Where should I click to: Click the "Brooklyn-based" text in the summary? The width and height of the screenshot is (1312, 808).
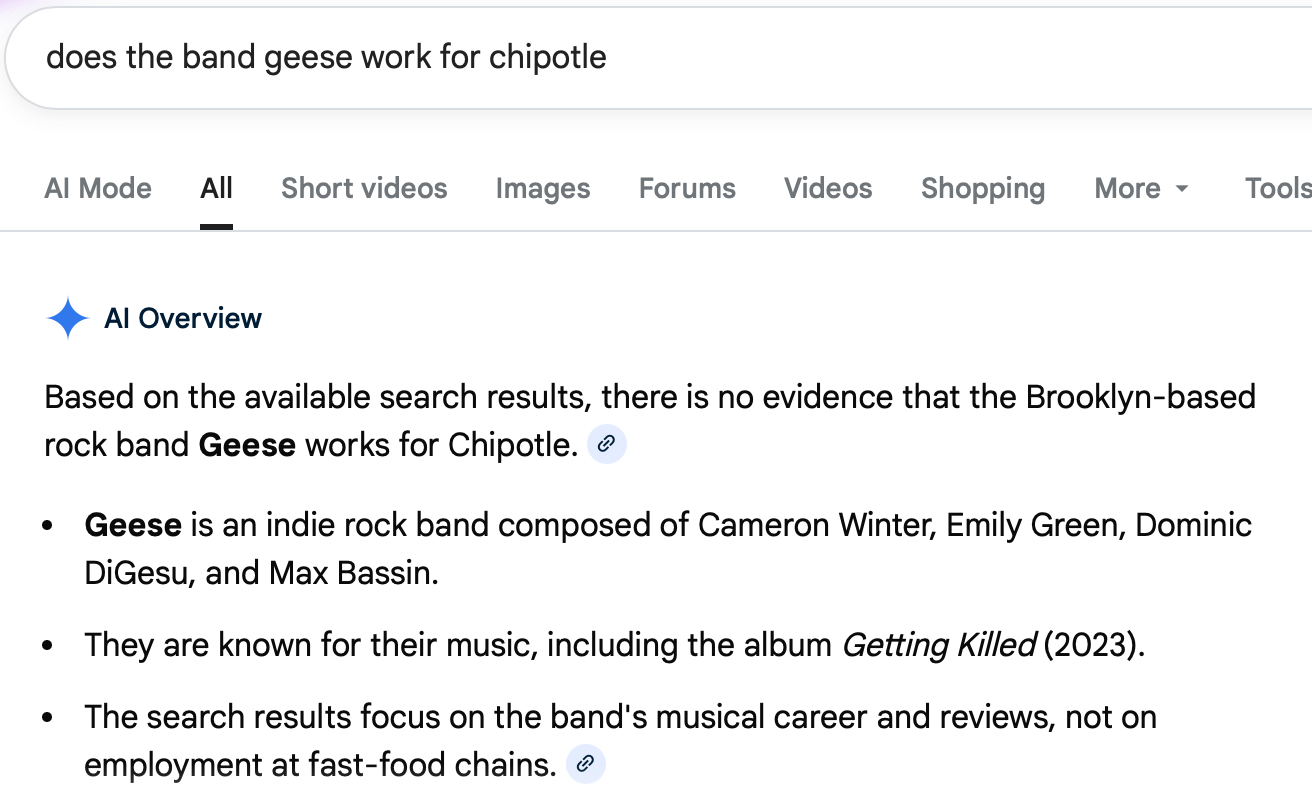tap(1140, 397)
